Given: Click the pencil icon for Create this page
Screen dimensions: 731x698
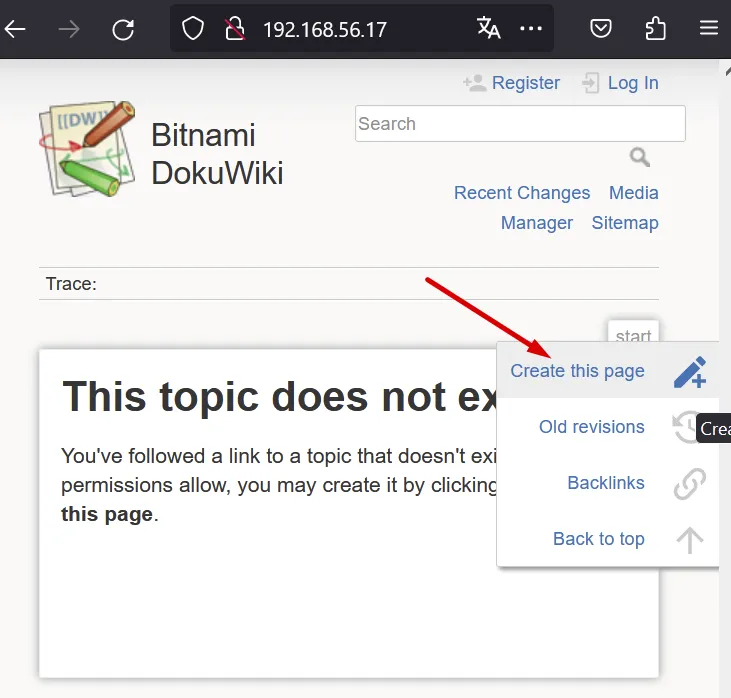Looking at the screenshot, I should [689, 372].
